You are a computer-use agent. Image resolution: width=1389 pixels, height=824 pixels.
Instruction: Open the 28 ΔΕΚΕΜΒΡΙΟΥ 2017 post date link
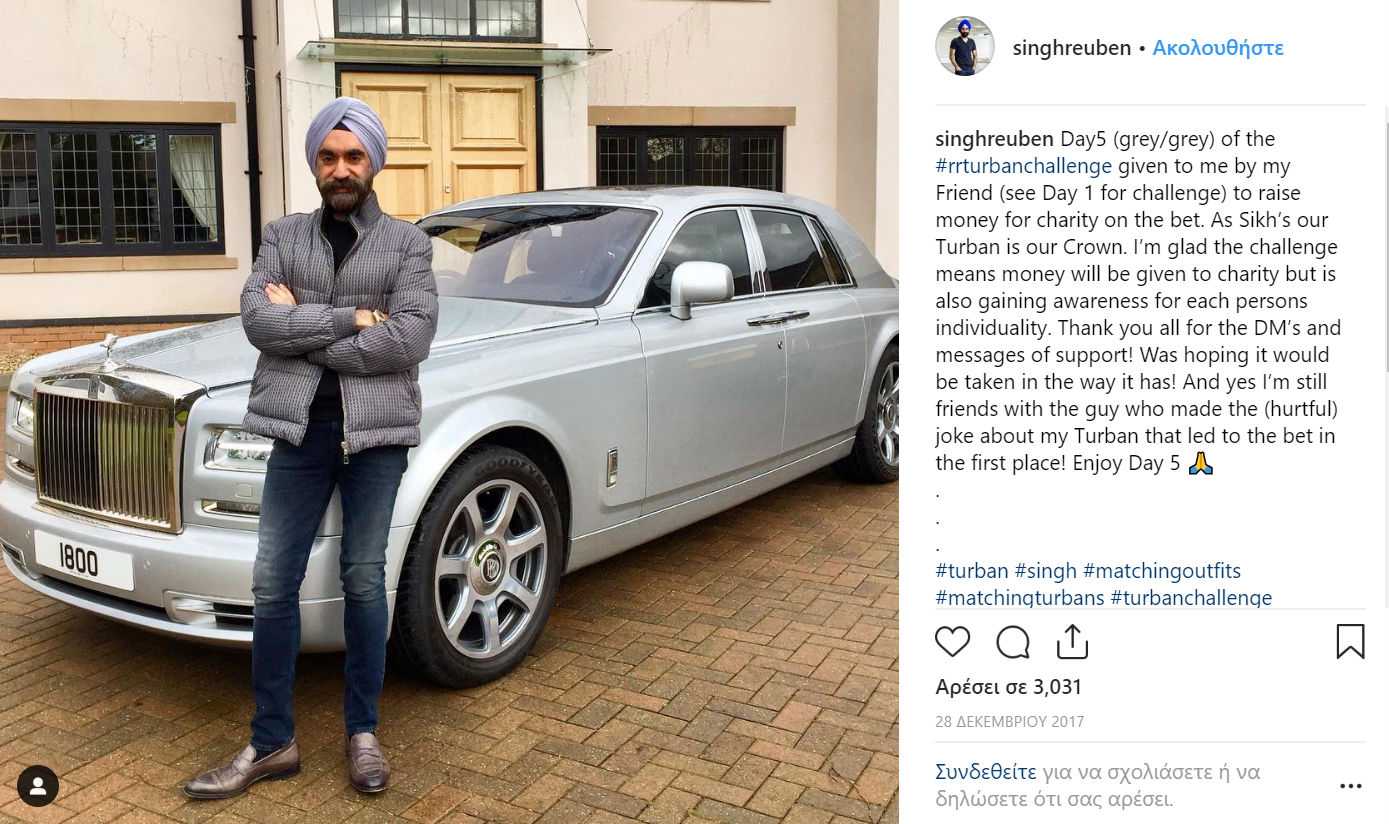pyautogui.click(x=1009, y=721)
